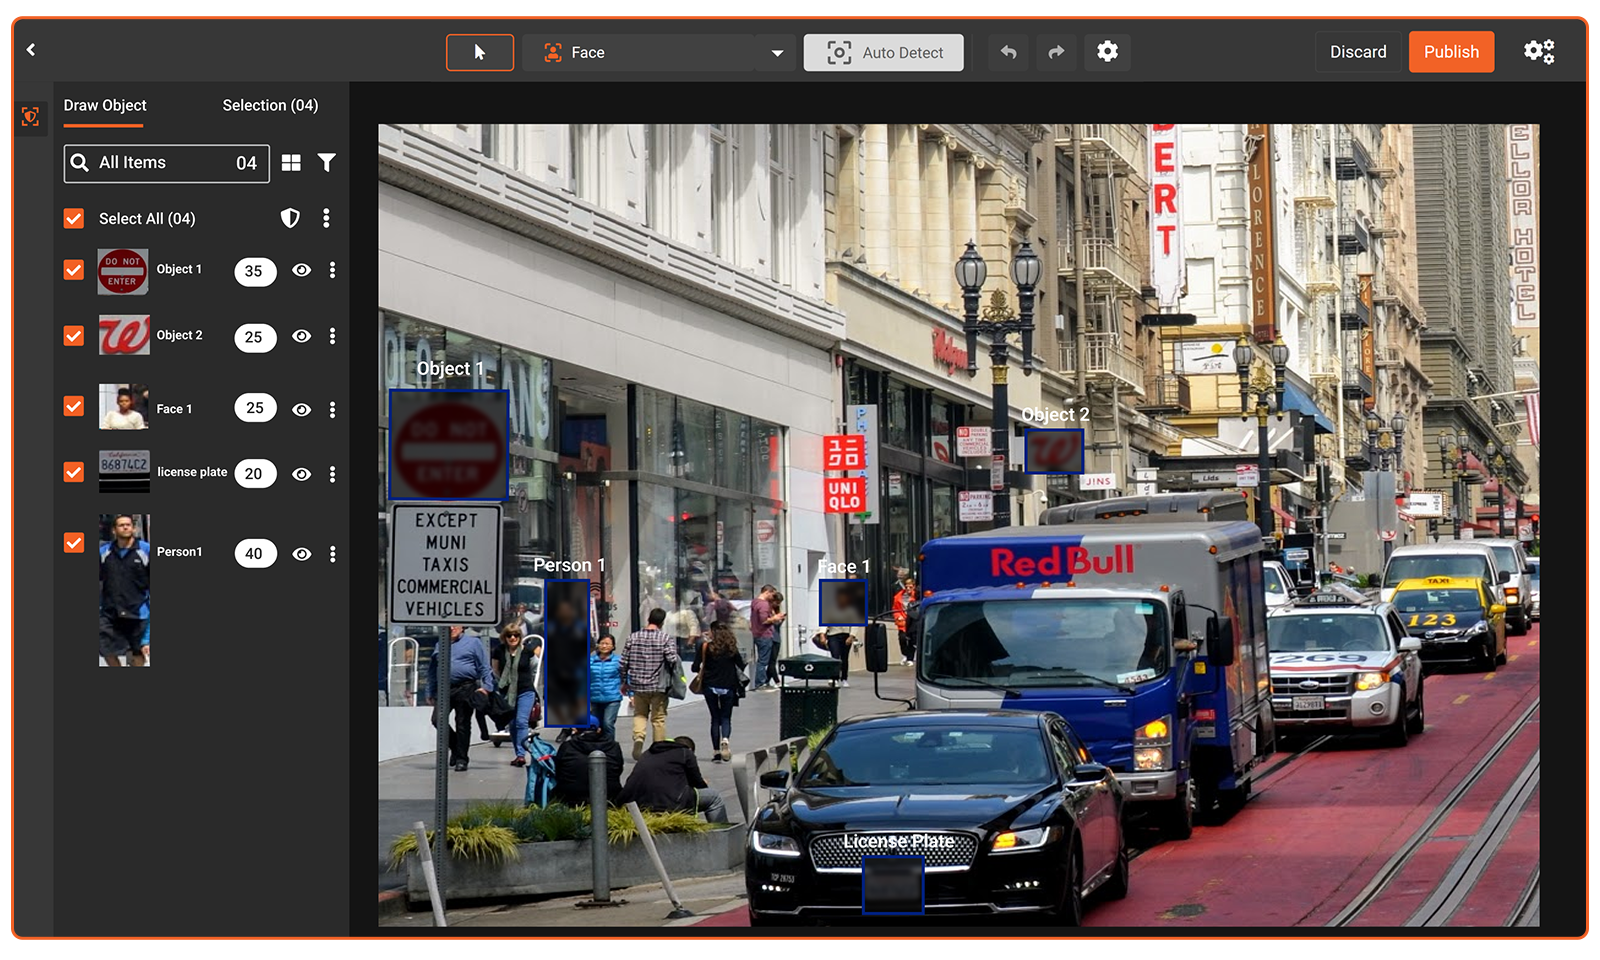This screenshot has width=1600, height=960.
Task: Open the more options menu for Object 2
Action: tap(332, 336)
